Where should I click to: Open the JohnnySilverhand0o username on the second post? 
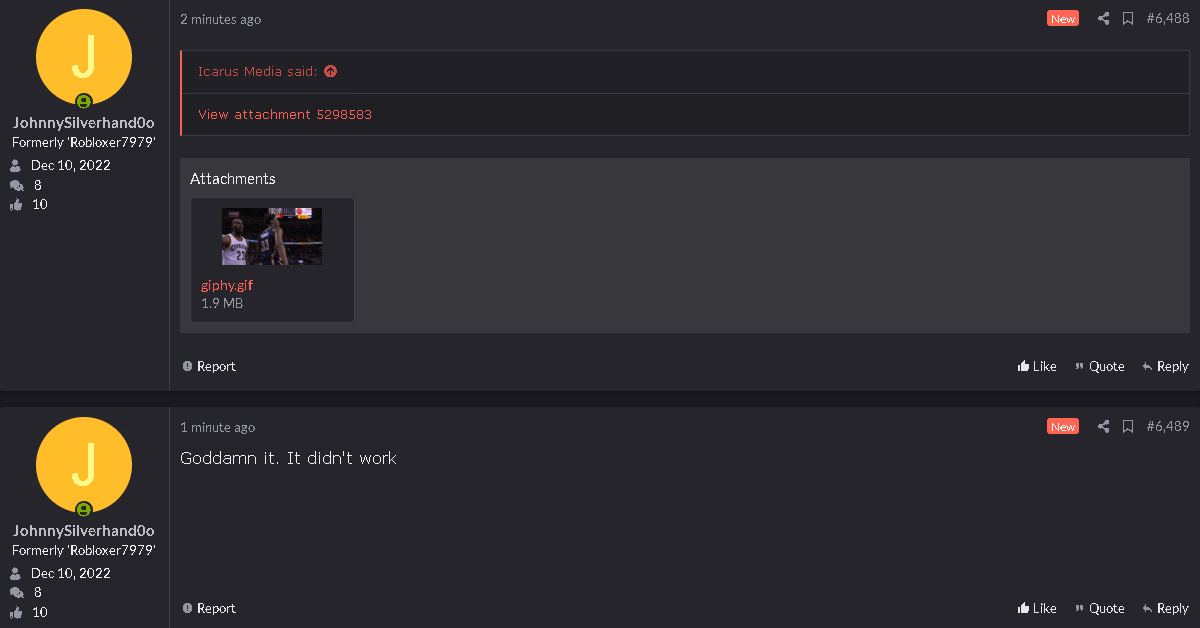tap(84, 530)
